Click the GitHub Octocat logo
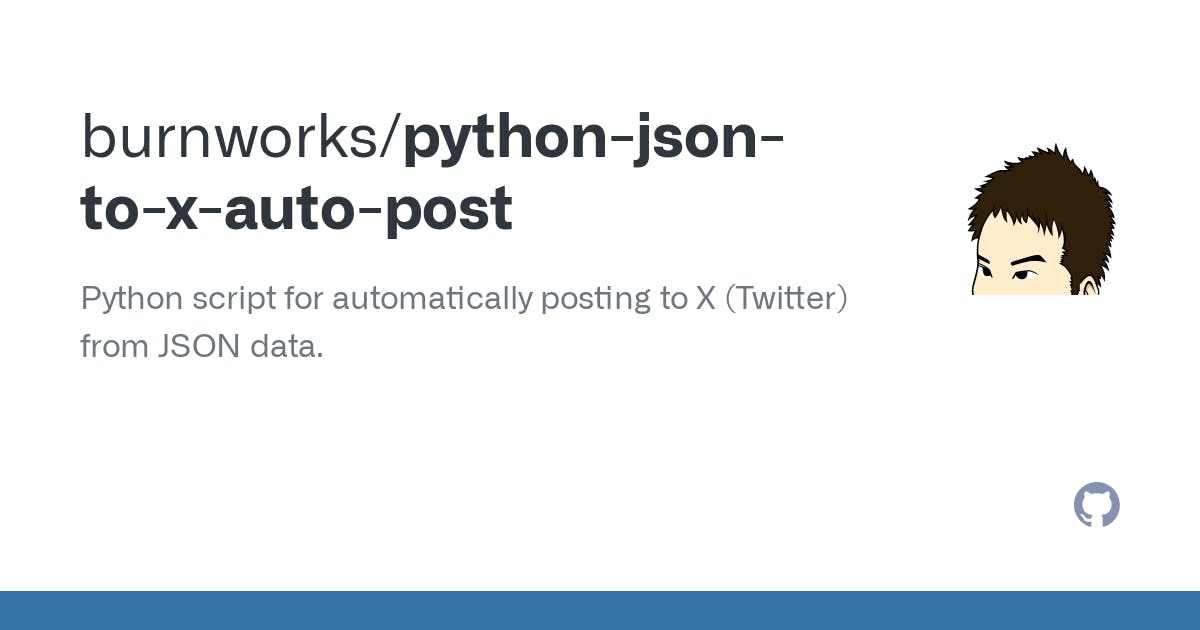This screenshot has height=630, width=1200. coord(1096,505)
